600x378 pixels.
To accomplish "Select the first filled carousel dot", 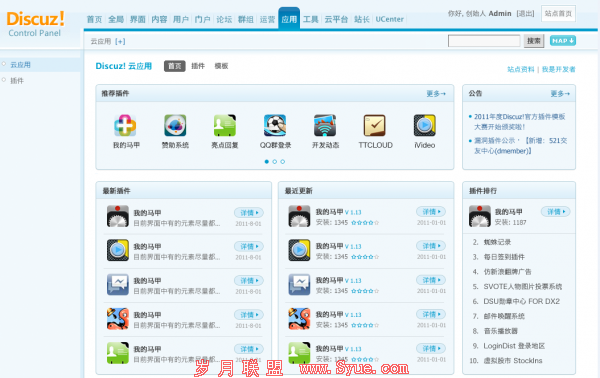I will click(x=267, y=162).
